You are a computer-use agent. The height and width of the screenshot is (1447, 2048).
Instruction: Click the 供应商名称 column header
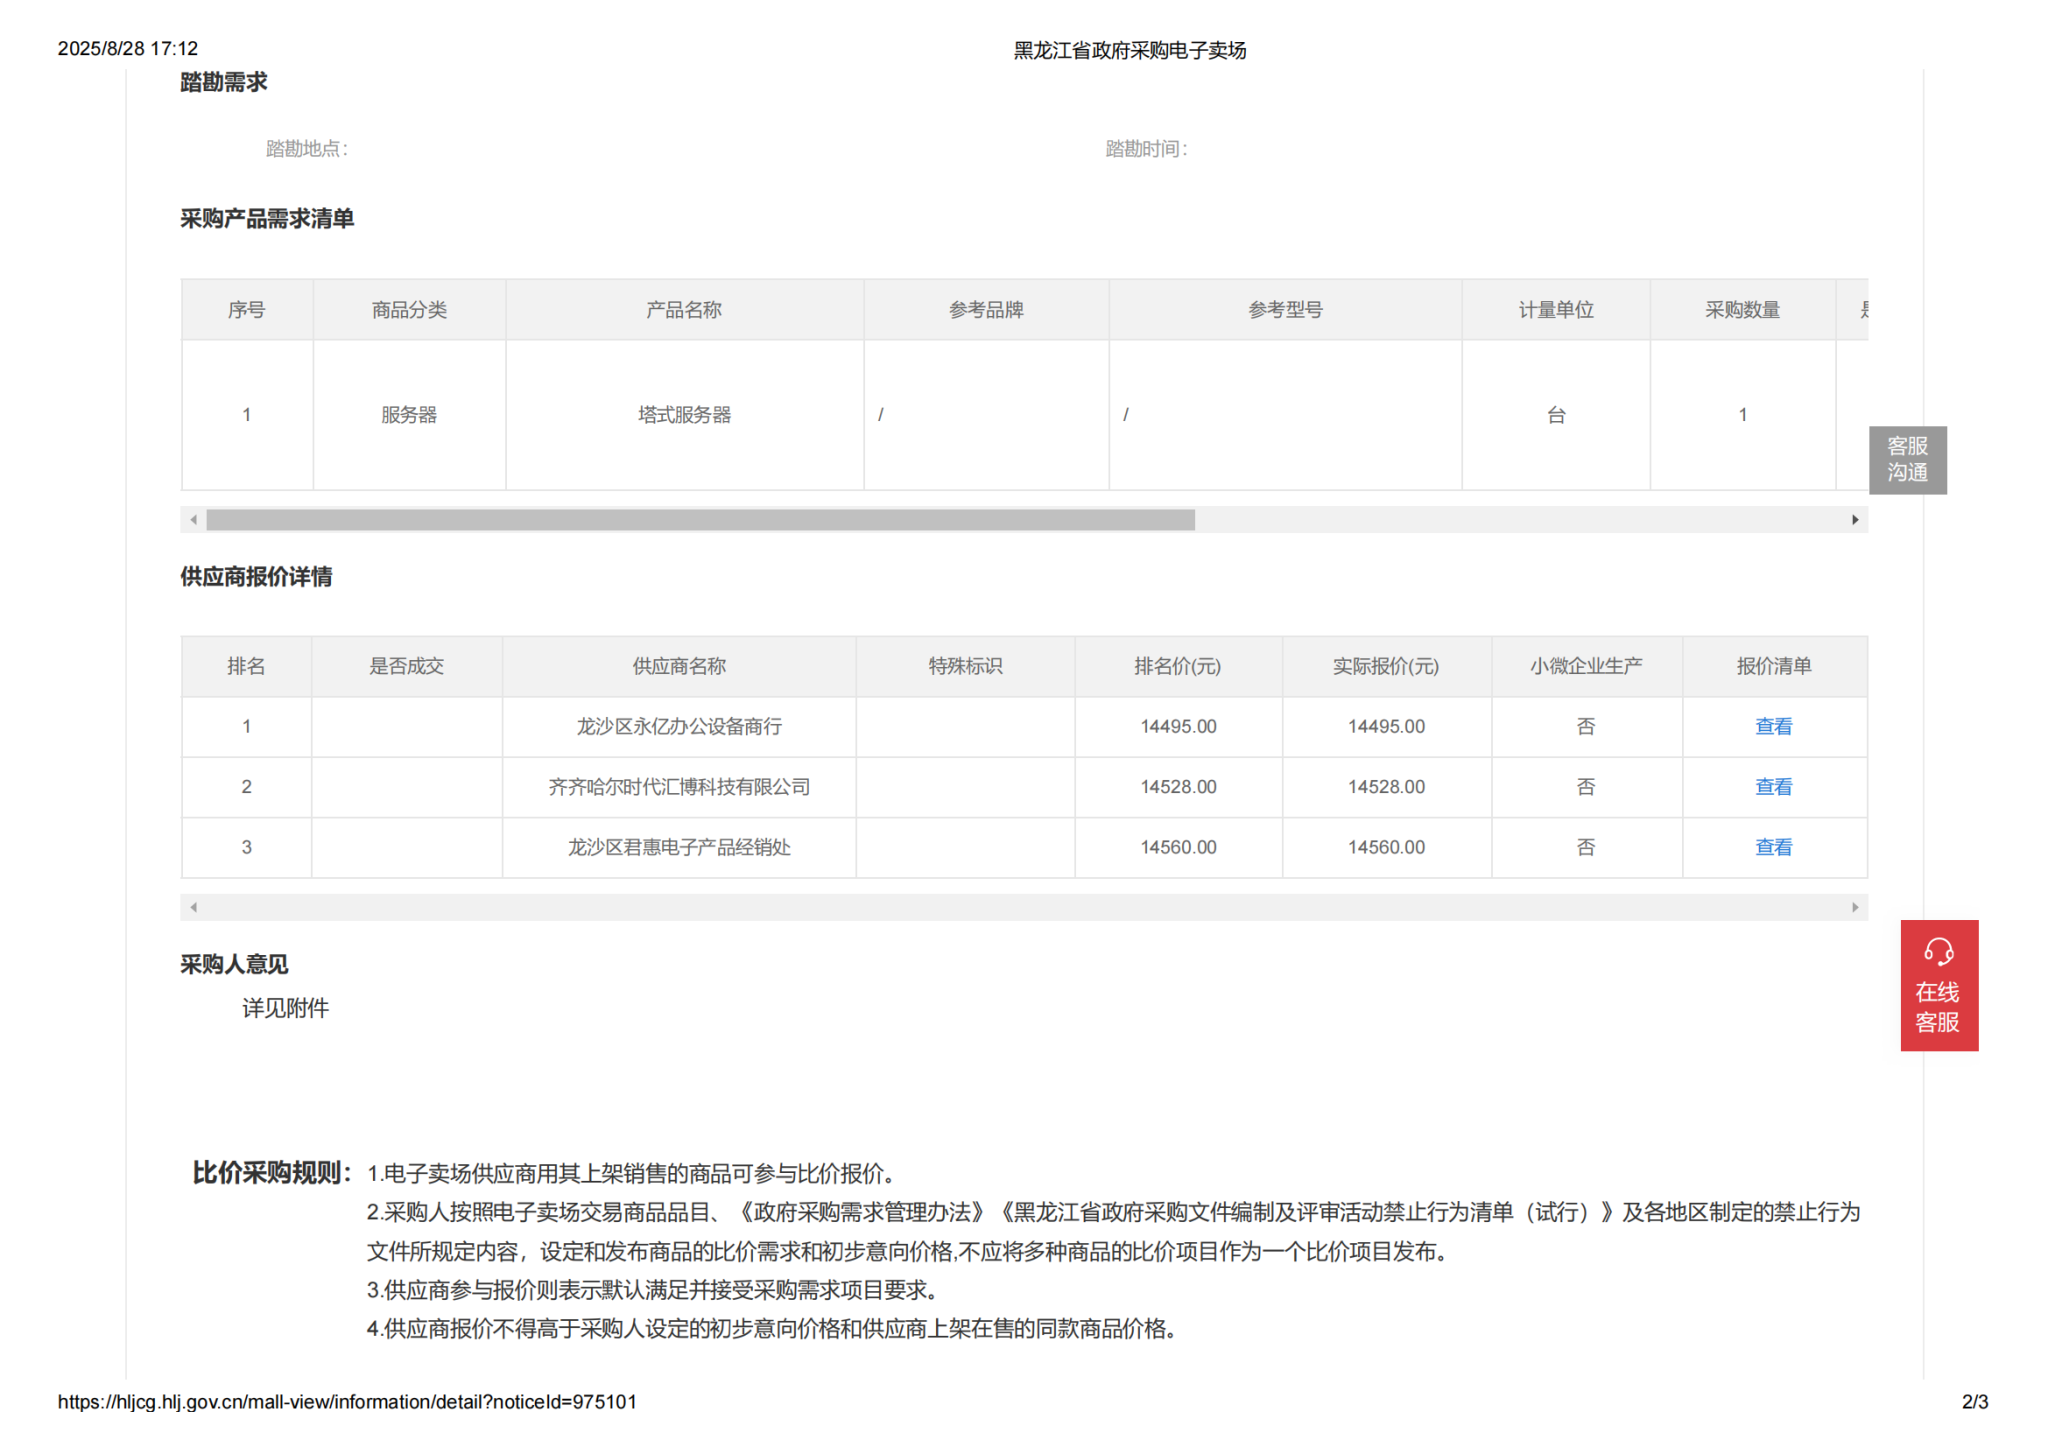click(678, 666)
